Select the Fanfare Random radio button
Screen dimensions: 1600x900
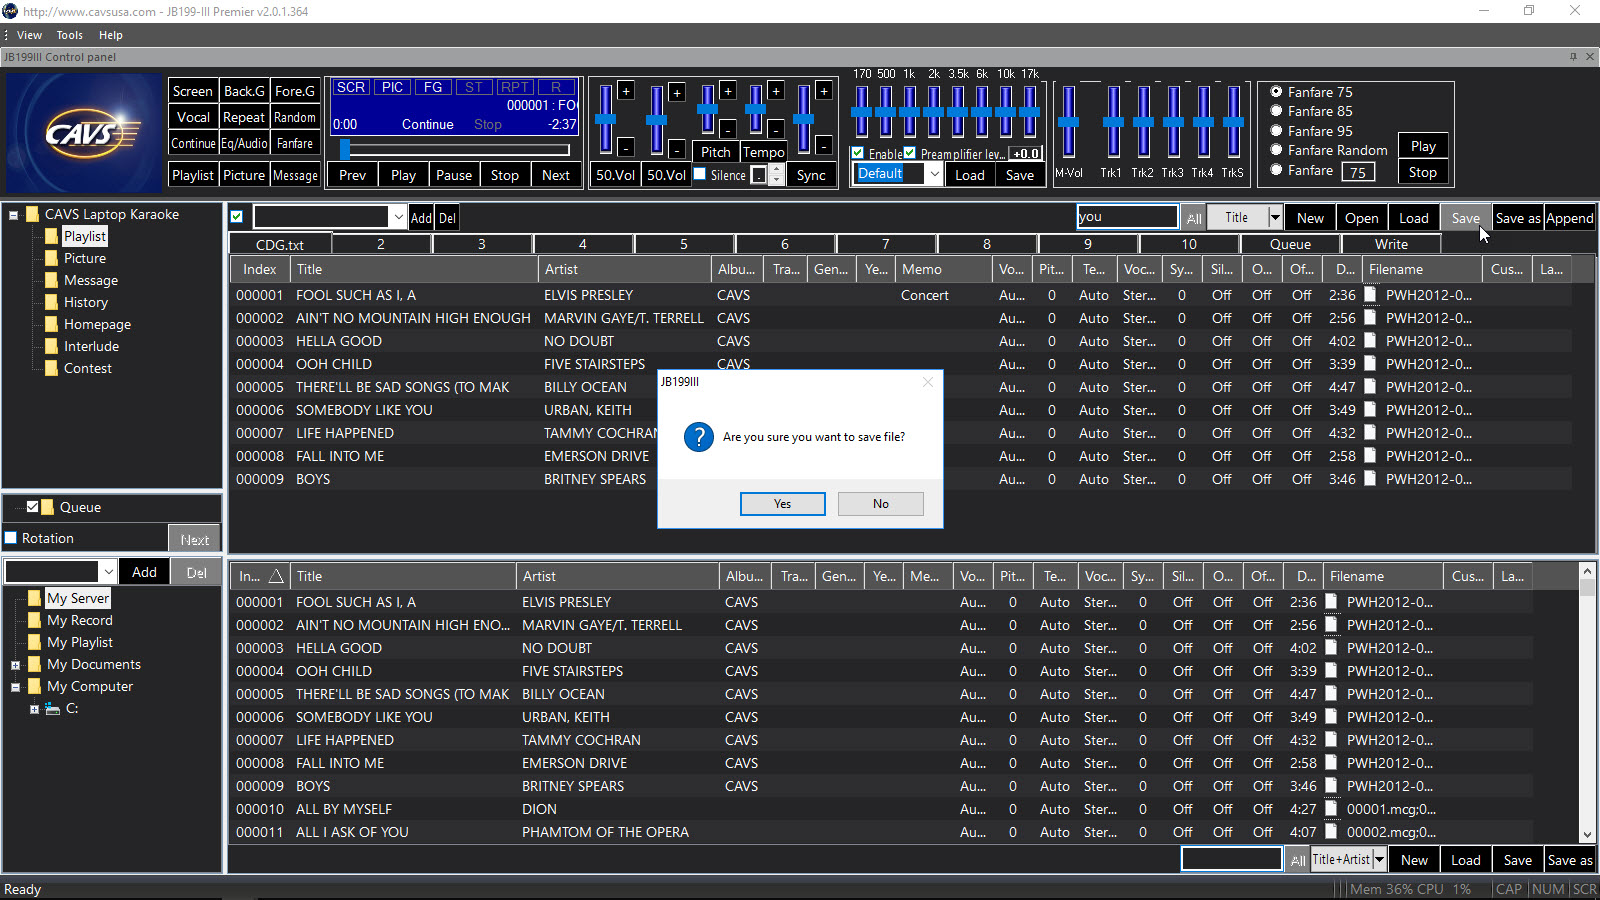coord(1276,150)
